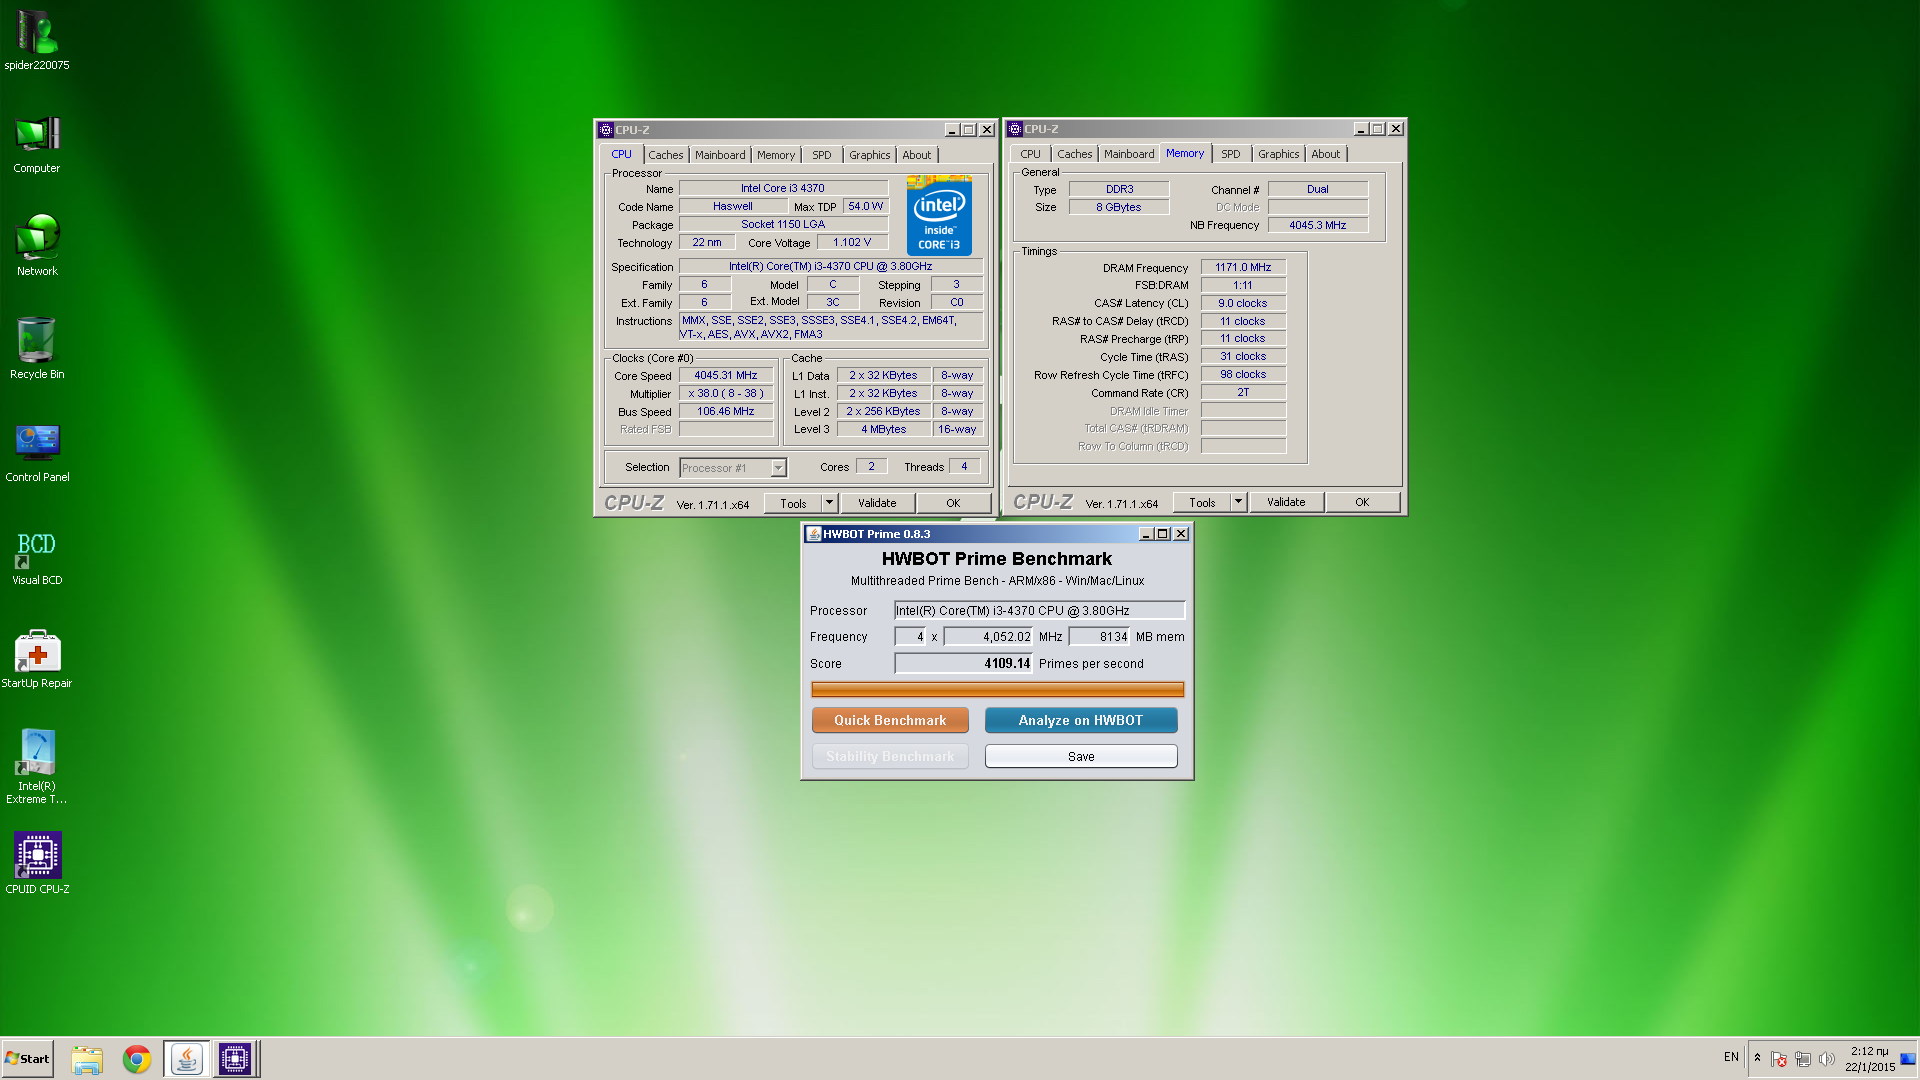Click the Intel Core i3 logo in CPU-Z
The height and width of the screenshot is (1080, 1920).
pos(939,216)
